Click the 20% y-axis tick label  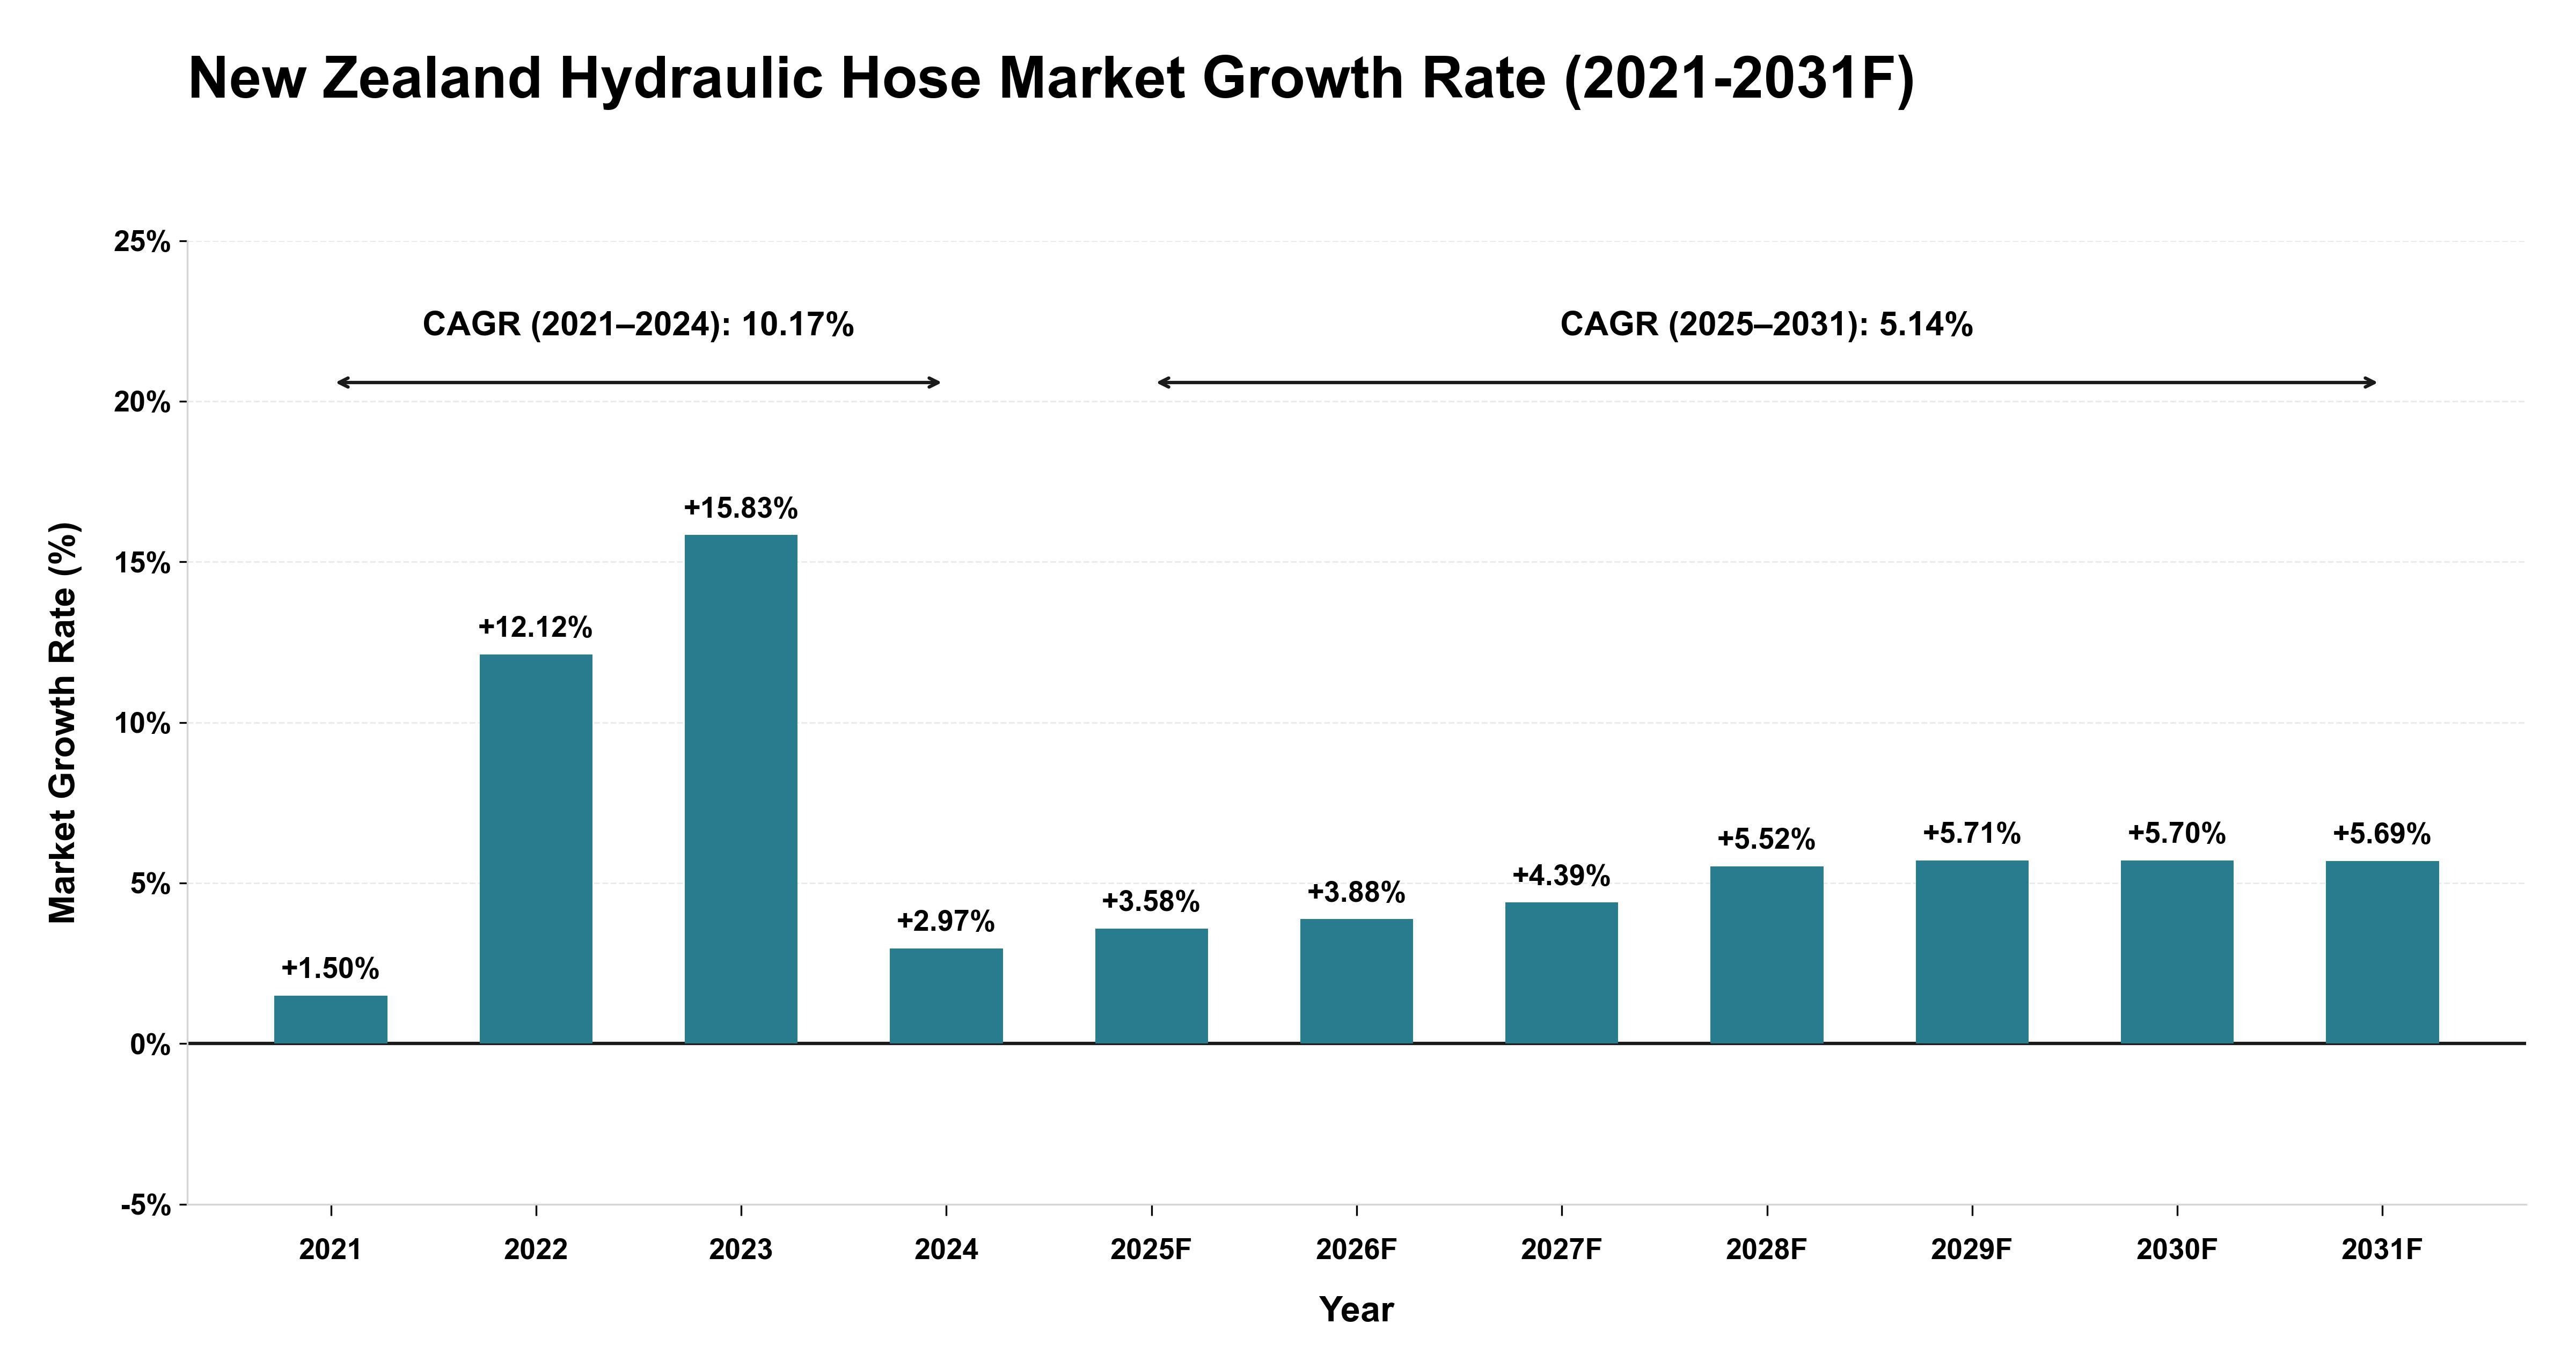142,402
